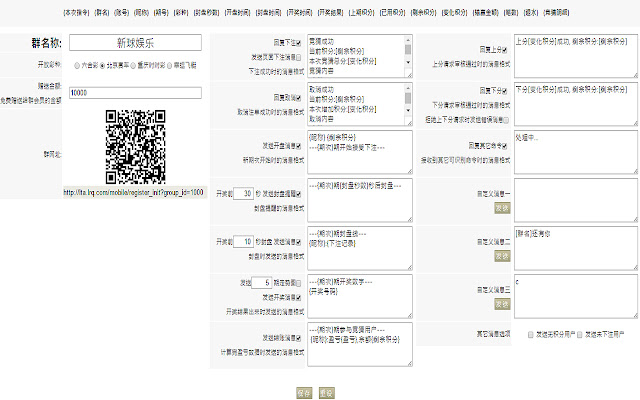This screenshot has width=640, height=400.
Task: Toggle the unchecked checkbox under 回复下注
Action: (x=299, y=58)
